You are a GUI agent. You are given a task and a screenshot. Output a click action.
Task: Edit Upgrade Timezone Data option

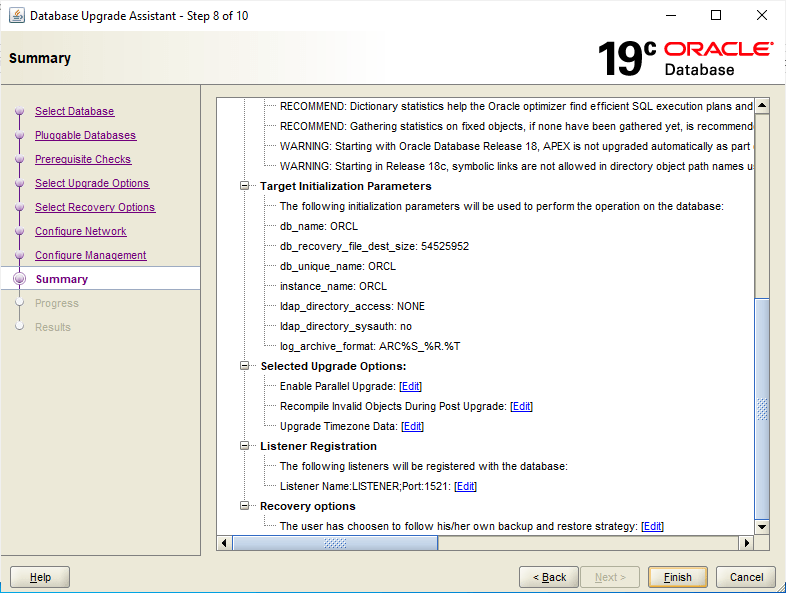pos(413,427)
